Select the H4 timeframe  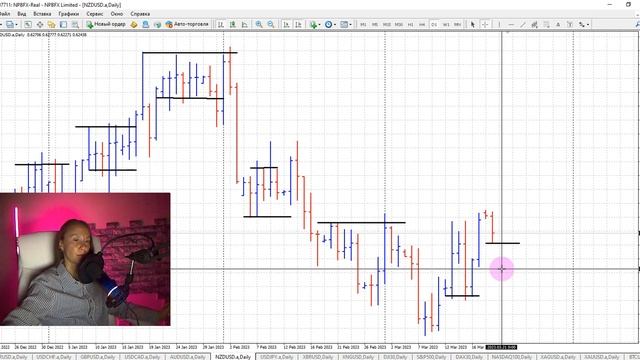(422, 24)
